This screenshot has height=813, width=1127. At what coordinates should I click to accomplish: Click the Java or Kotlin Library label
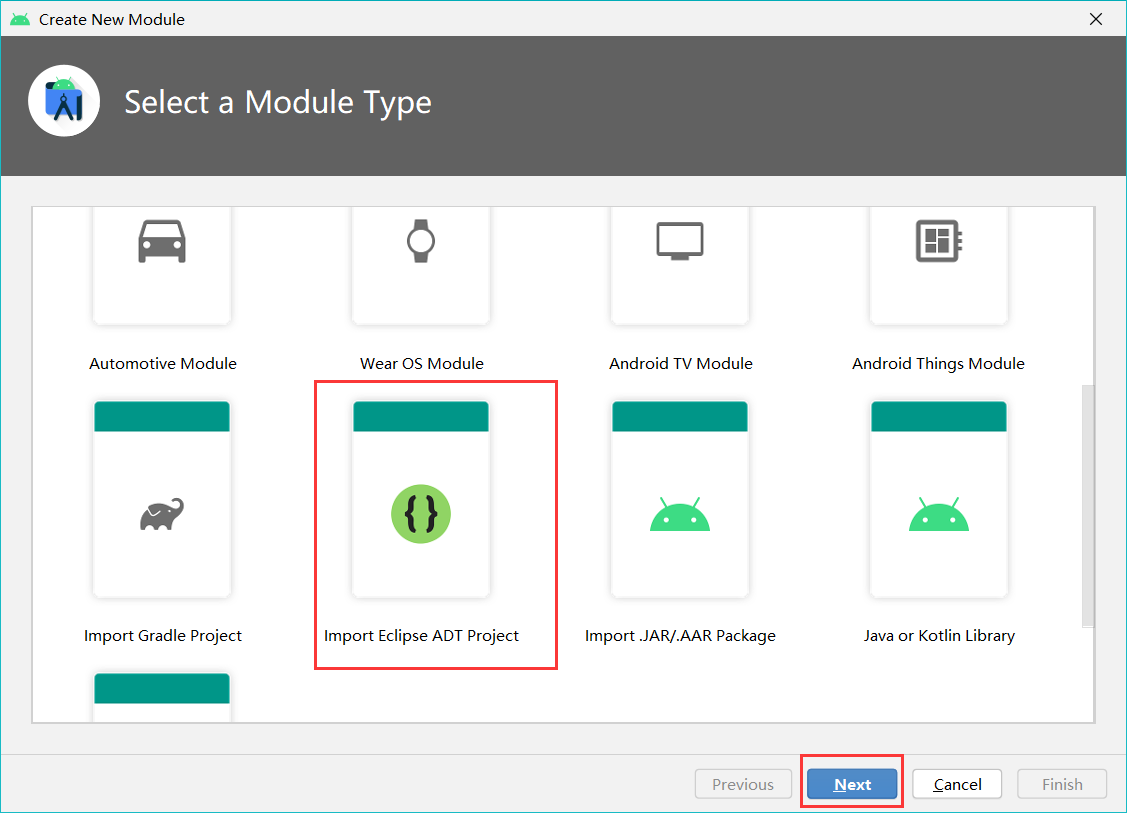point(939,635)
